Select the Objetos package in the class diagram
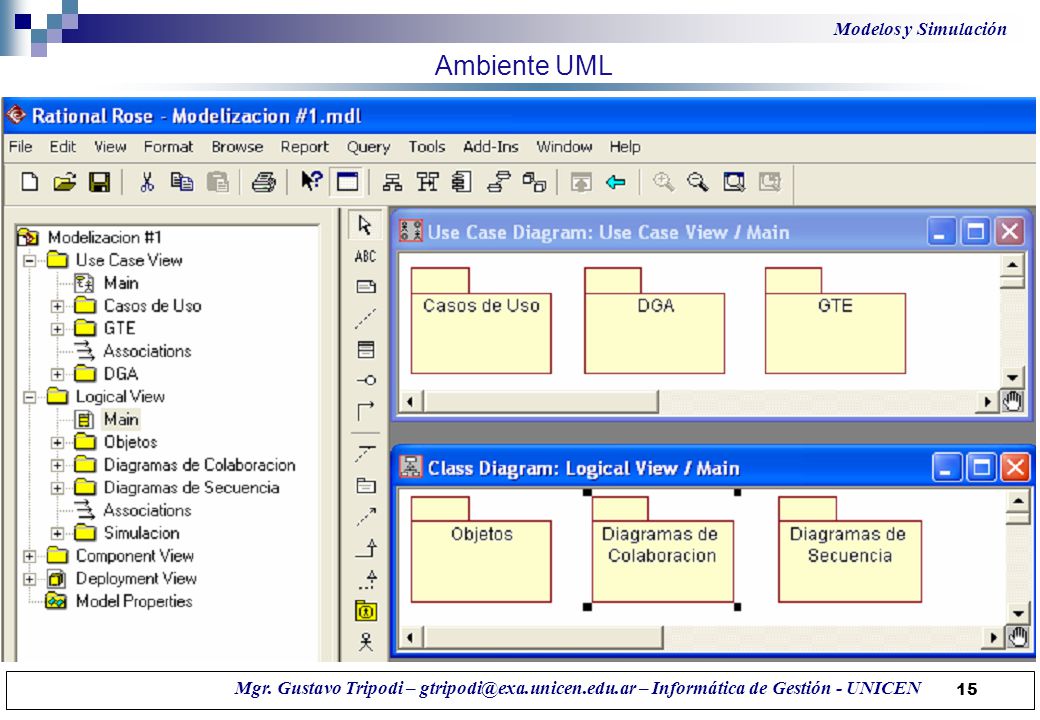This screenshot has width=1040, height=720. (x=481, y=550)
